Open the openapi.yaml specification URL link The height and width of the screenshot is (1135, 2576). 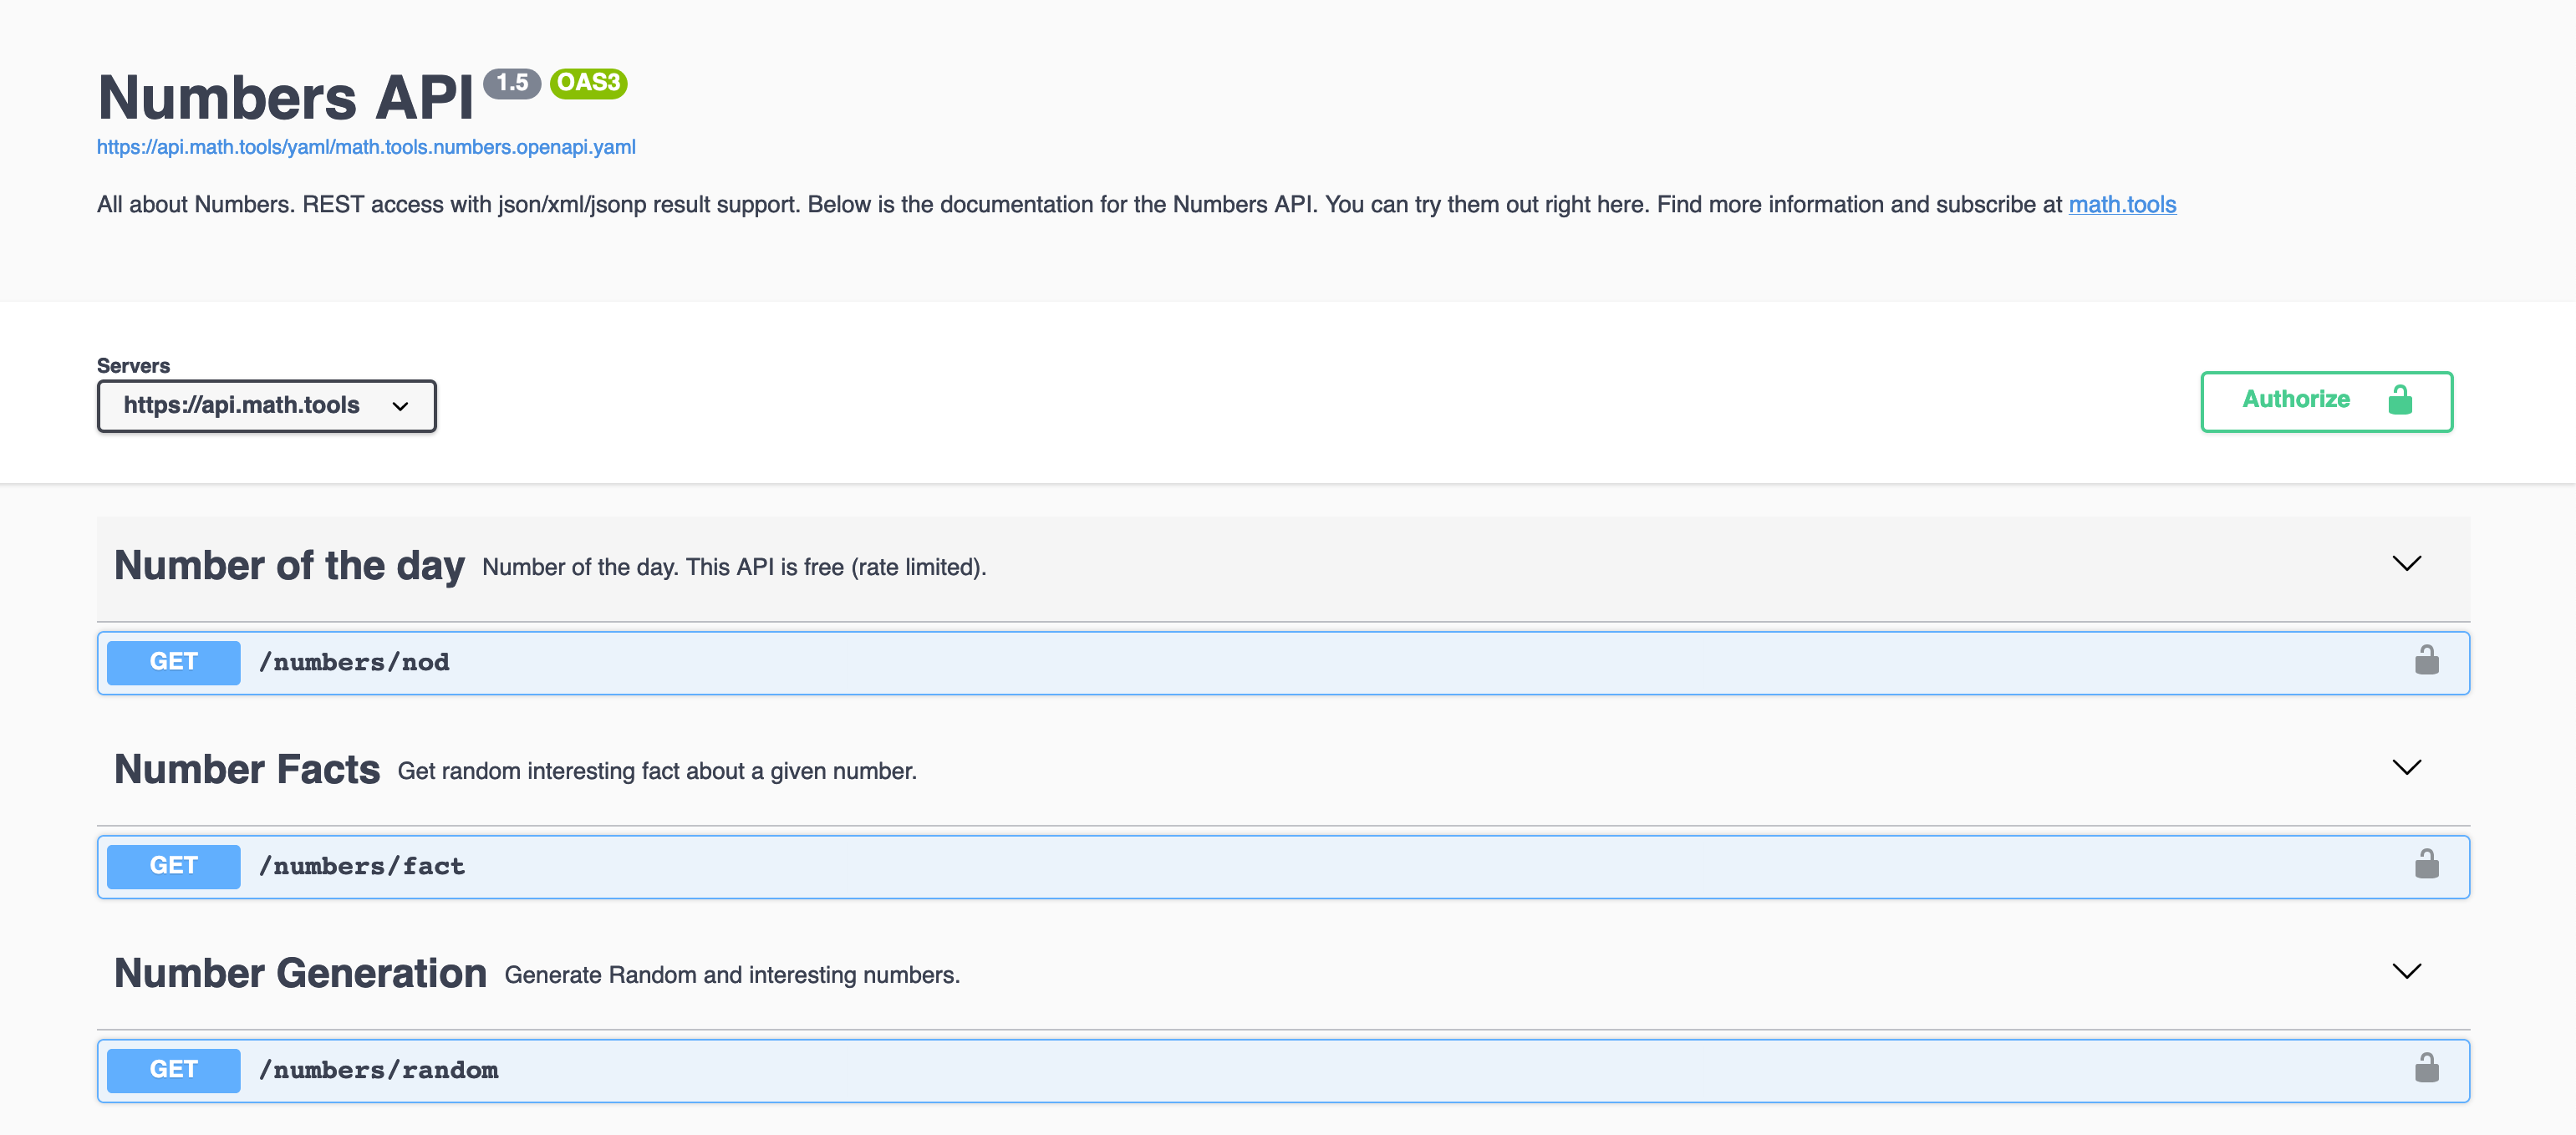366,147
